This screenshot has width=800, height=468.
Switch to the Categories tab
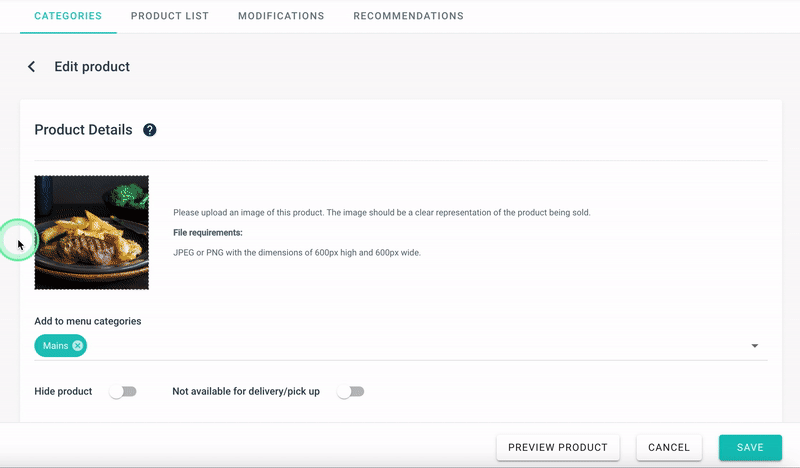[x=68, y=16]
